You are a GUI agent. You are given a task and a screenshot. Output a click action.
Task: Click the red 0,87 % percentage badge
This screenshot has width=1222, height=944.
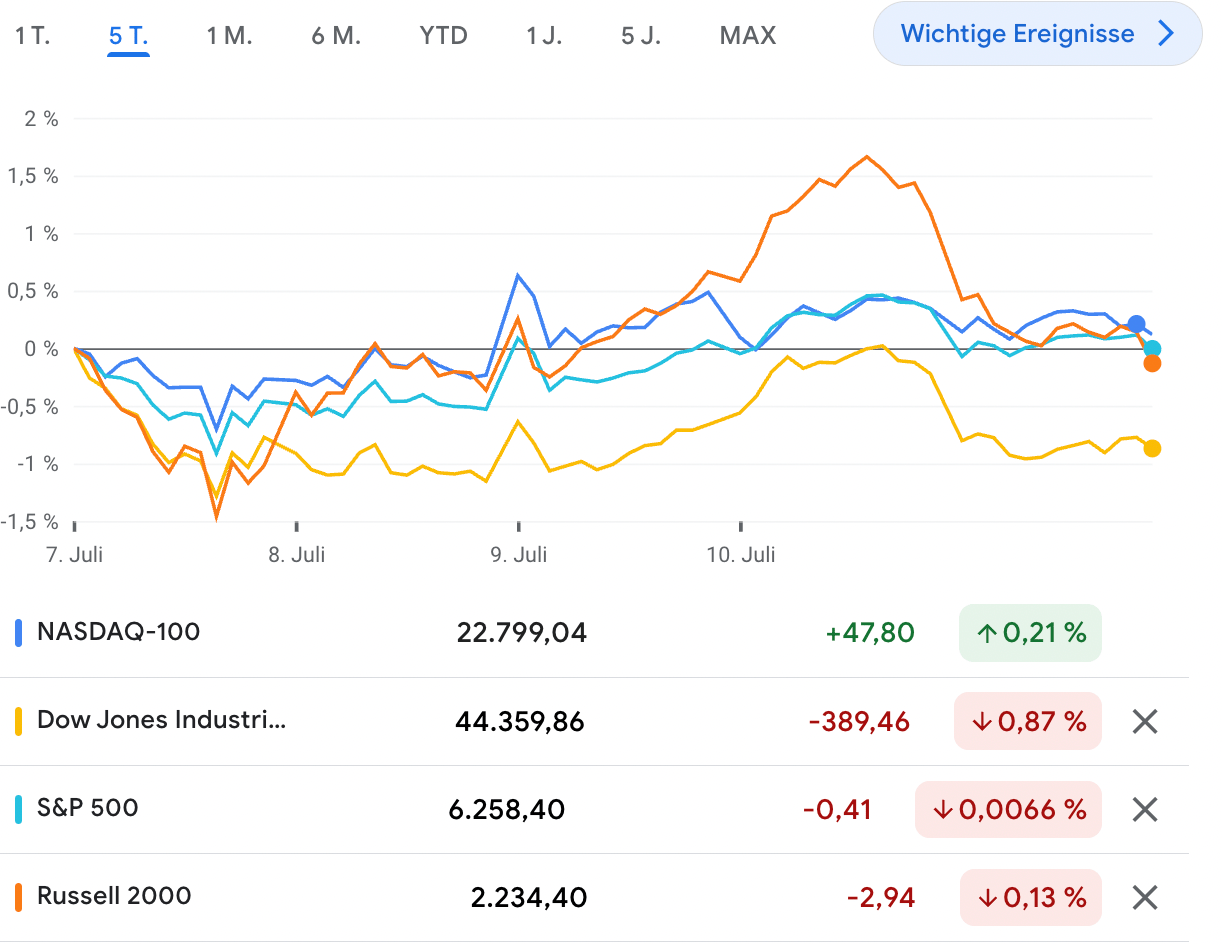point(1028,721)
